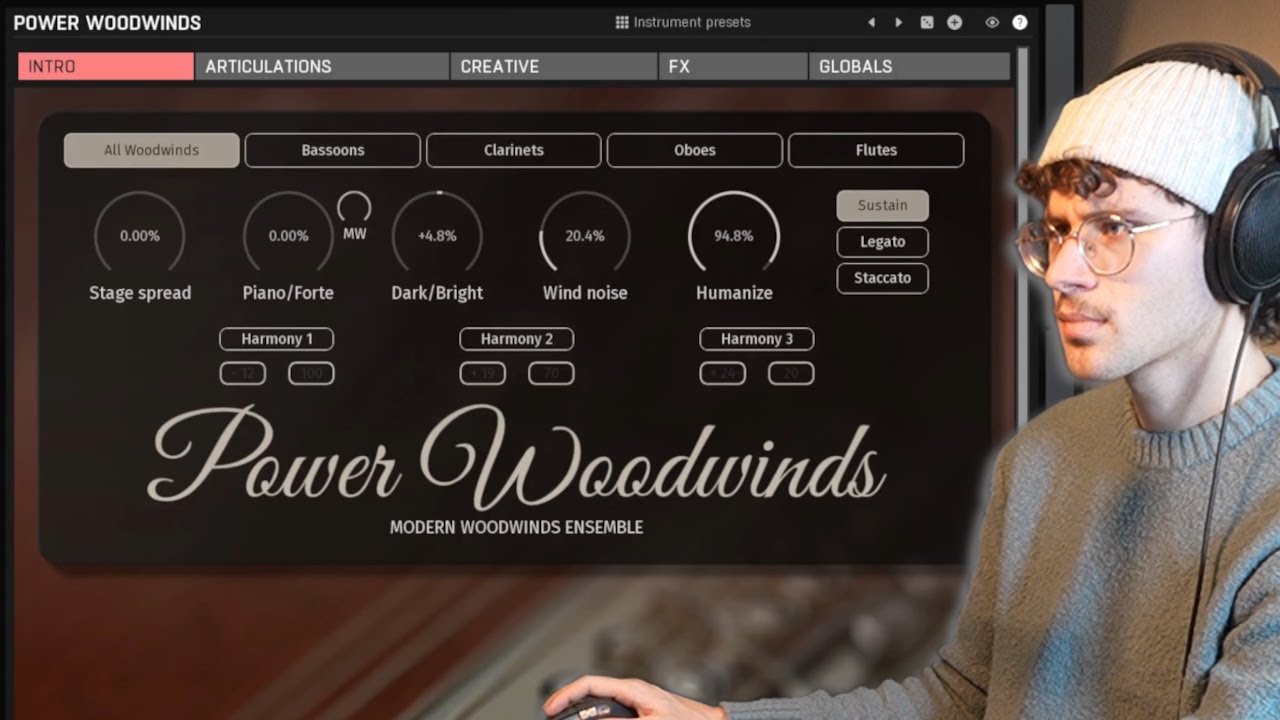Toggle the Harmony 1 button
The image size is (1280, 720).
pos(277,339)
